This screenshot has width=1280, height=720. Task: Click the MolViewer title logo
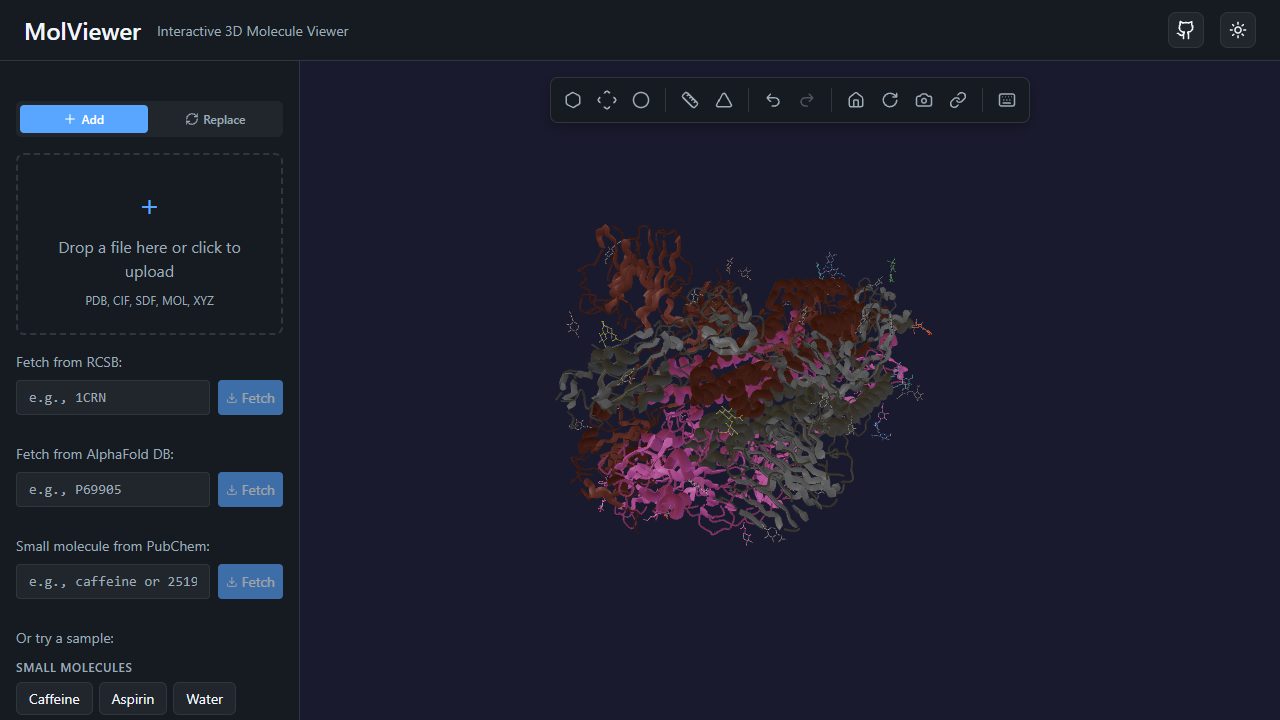83,31
